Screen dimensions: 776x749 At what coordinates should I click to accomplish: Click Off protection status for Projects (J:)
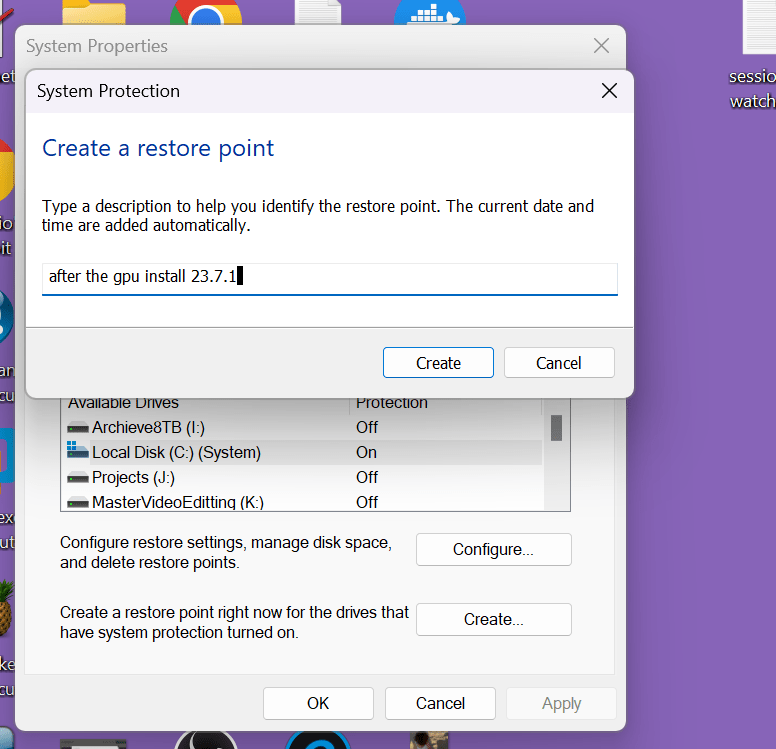point(367,477)
